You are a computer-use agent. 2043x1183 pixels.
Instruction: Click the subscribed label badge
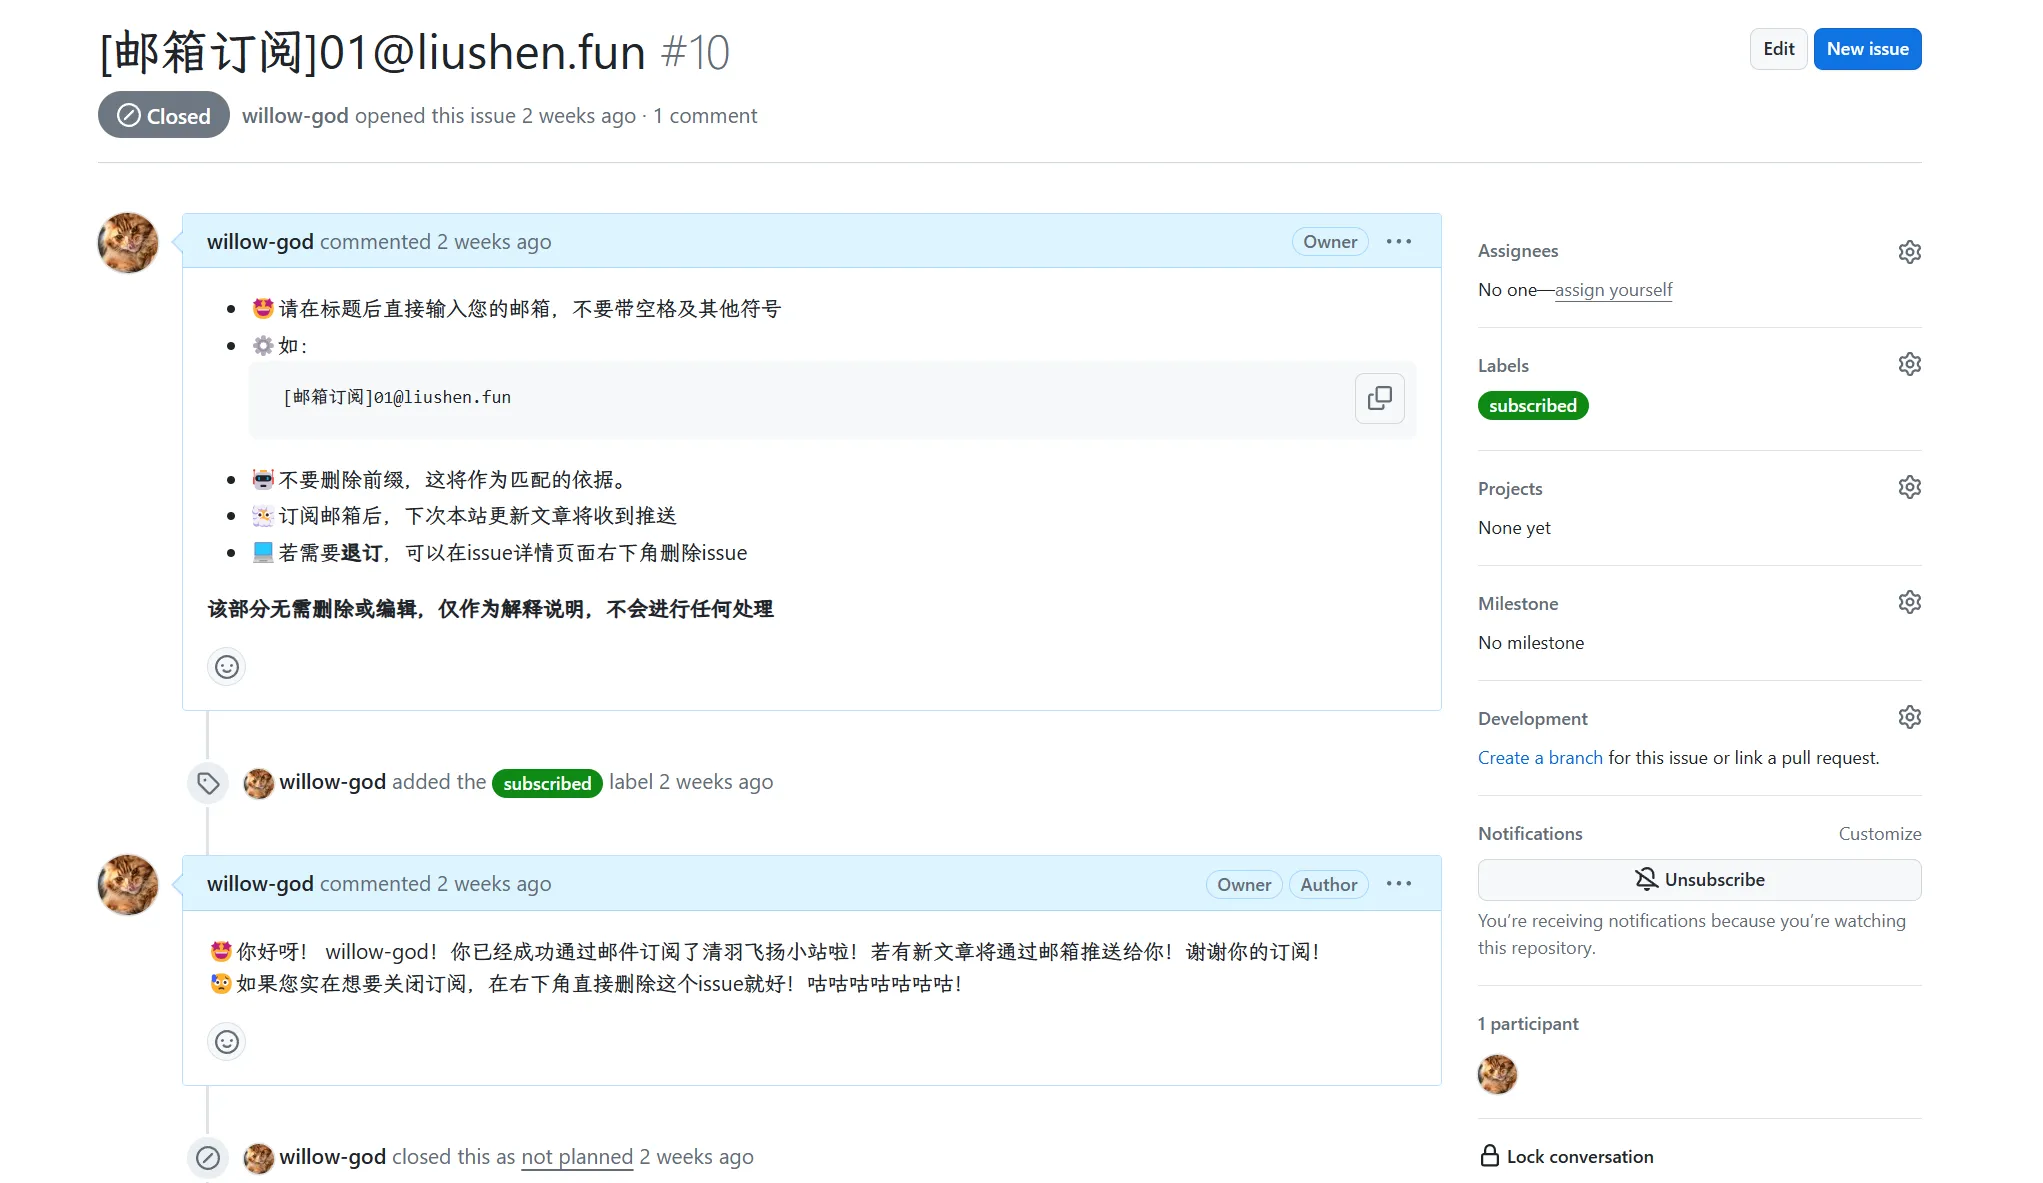(x=1533, y=406)
